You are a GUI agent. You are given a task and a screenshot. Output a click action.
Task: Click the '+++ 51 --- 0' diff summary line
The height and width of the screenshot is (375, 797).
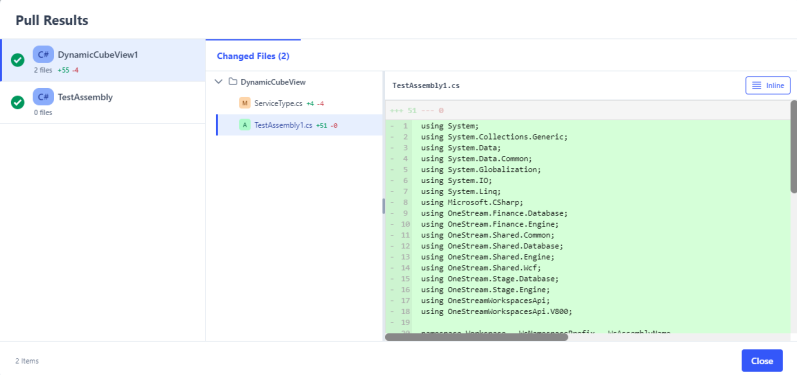pos(417,110)
